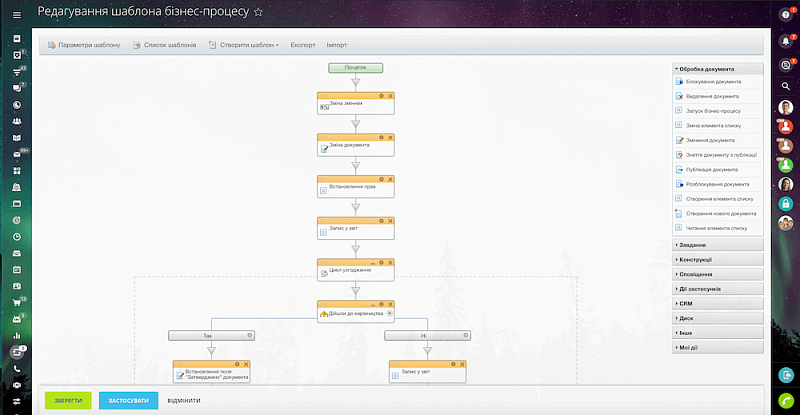This screenshot has height=415, width=800.
Task: Open the hamburger menu in left sidebar
Action: tap(17, 38)
